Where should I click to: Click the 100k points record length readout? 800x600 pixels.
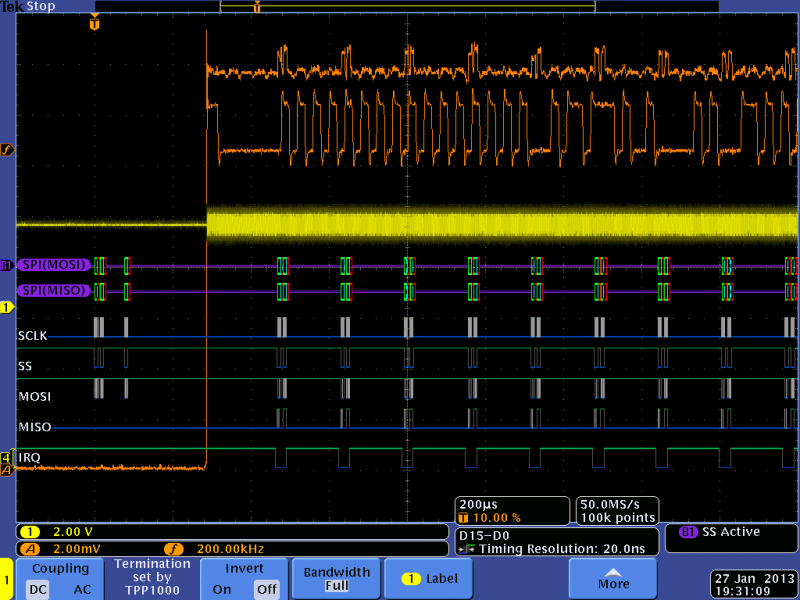pyautogui.click(x=617, y=518)
